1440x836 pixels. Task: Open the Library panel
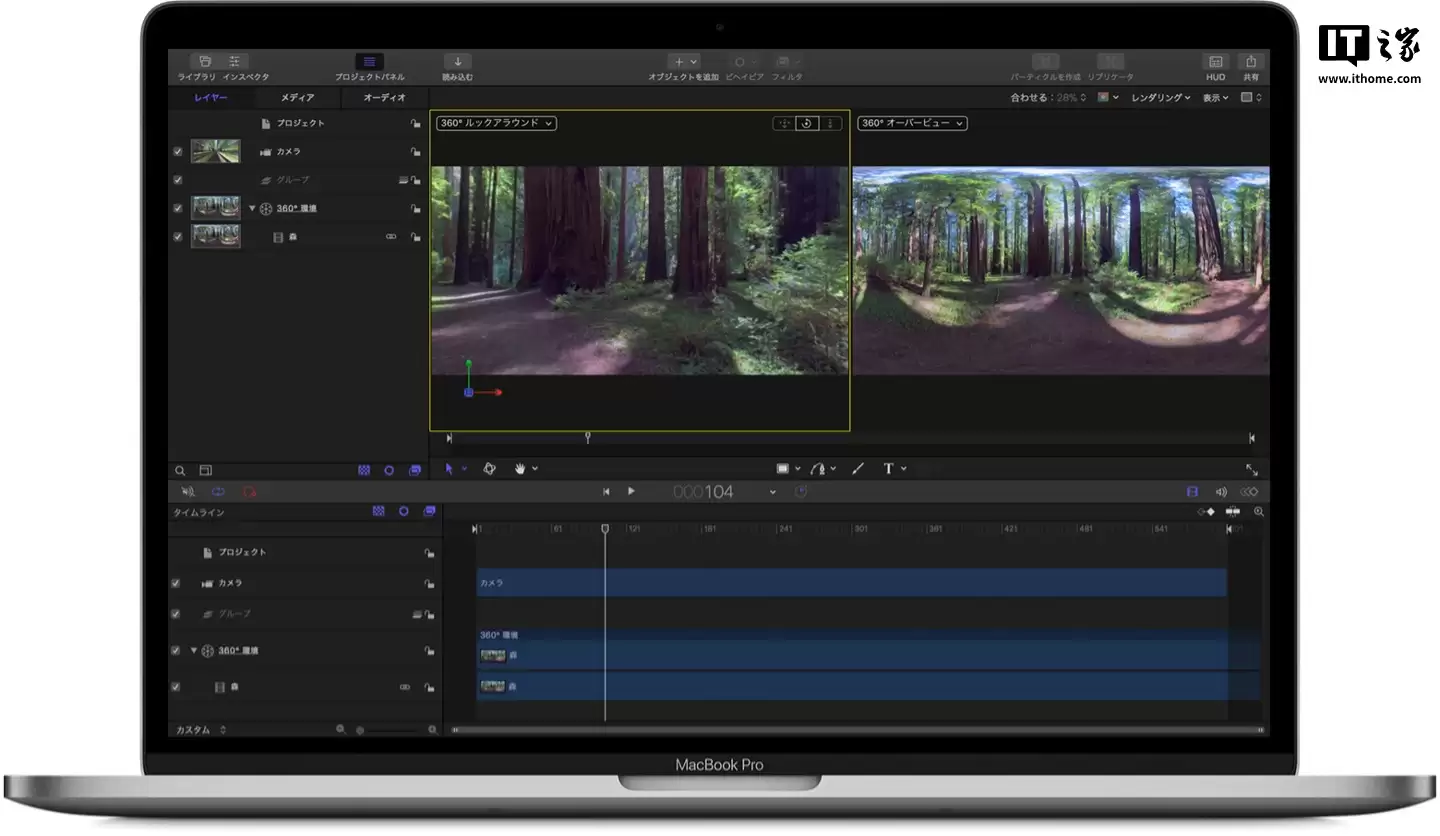pos(205,61)
